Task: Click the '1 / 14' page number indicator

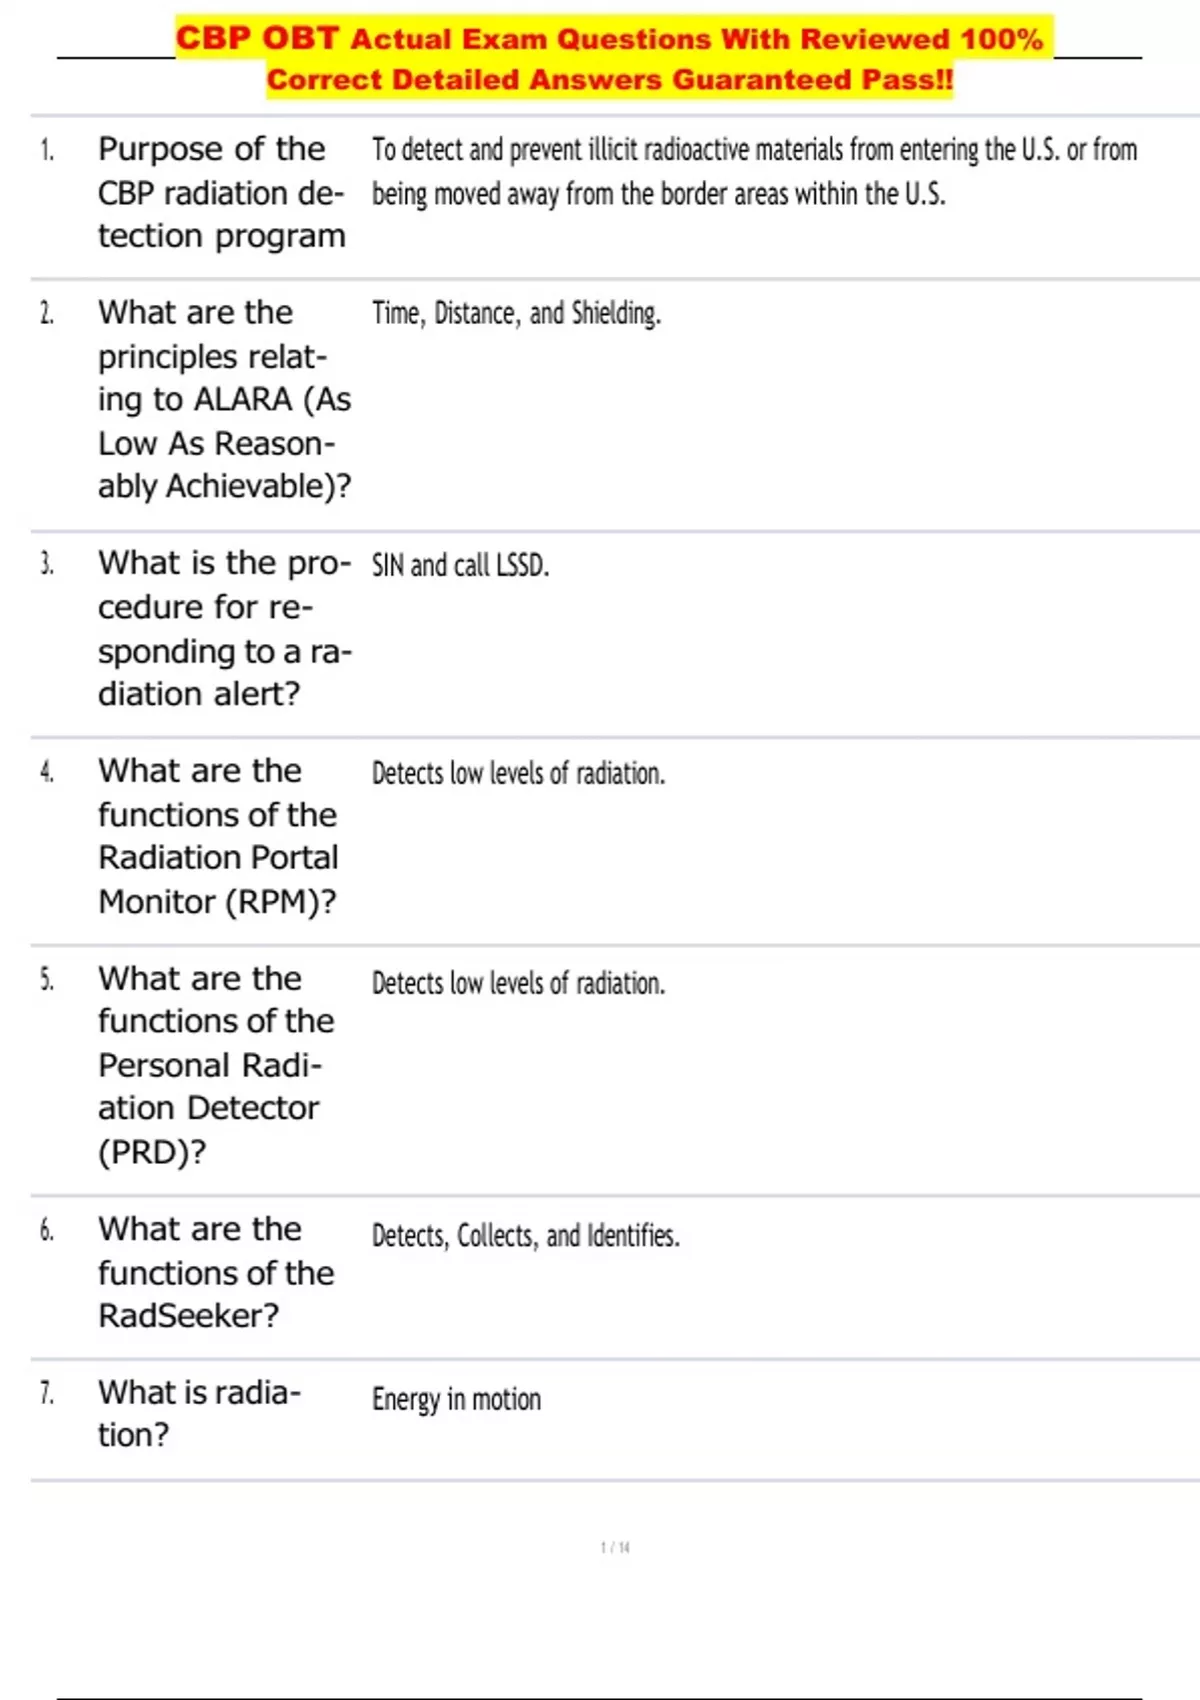Action: pyautogui.click(x=615, y=1547)
